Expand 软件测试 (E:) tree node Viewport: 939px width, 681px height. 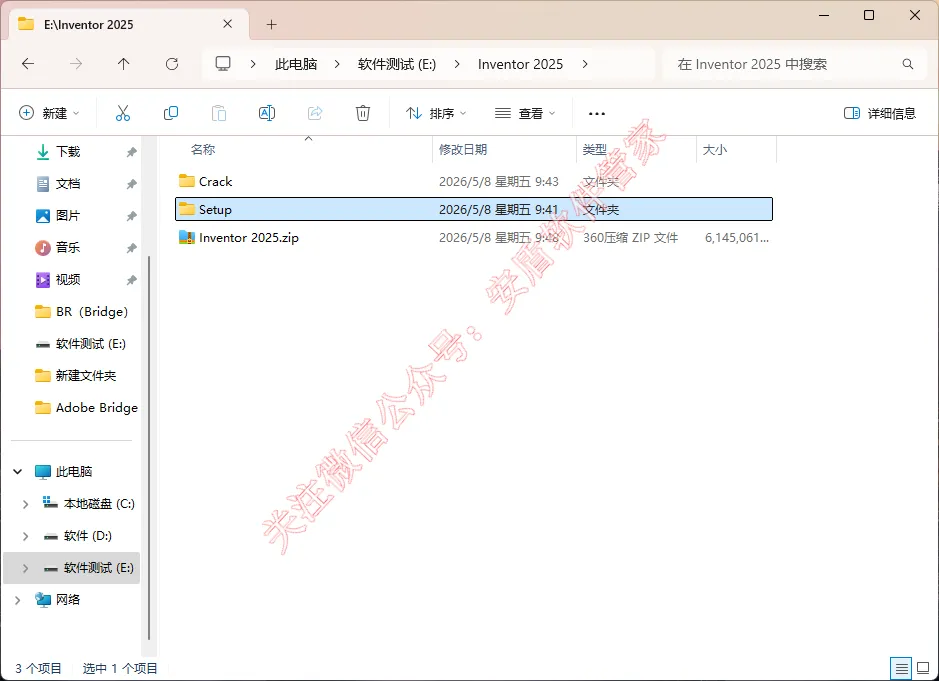[x=26, y=568]
